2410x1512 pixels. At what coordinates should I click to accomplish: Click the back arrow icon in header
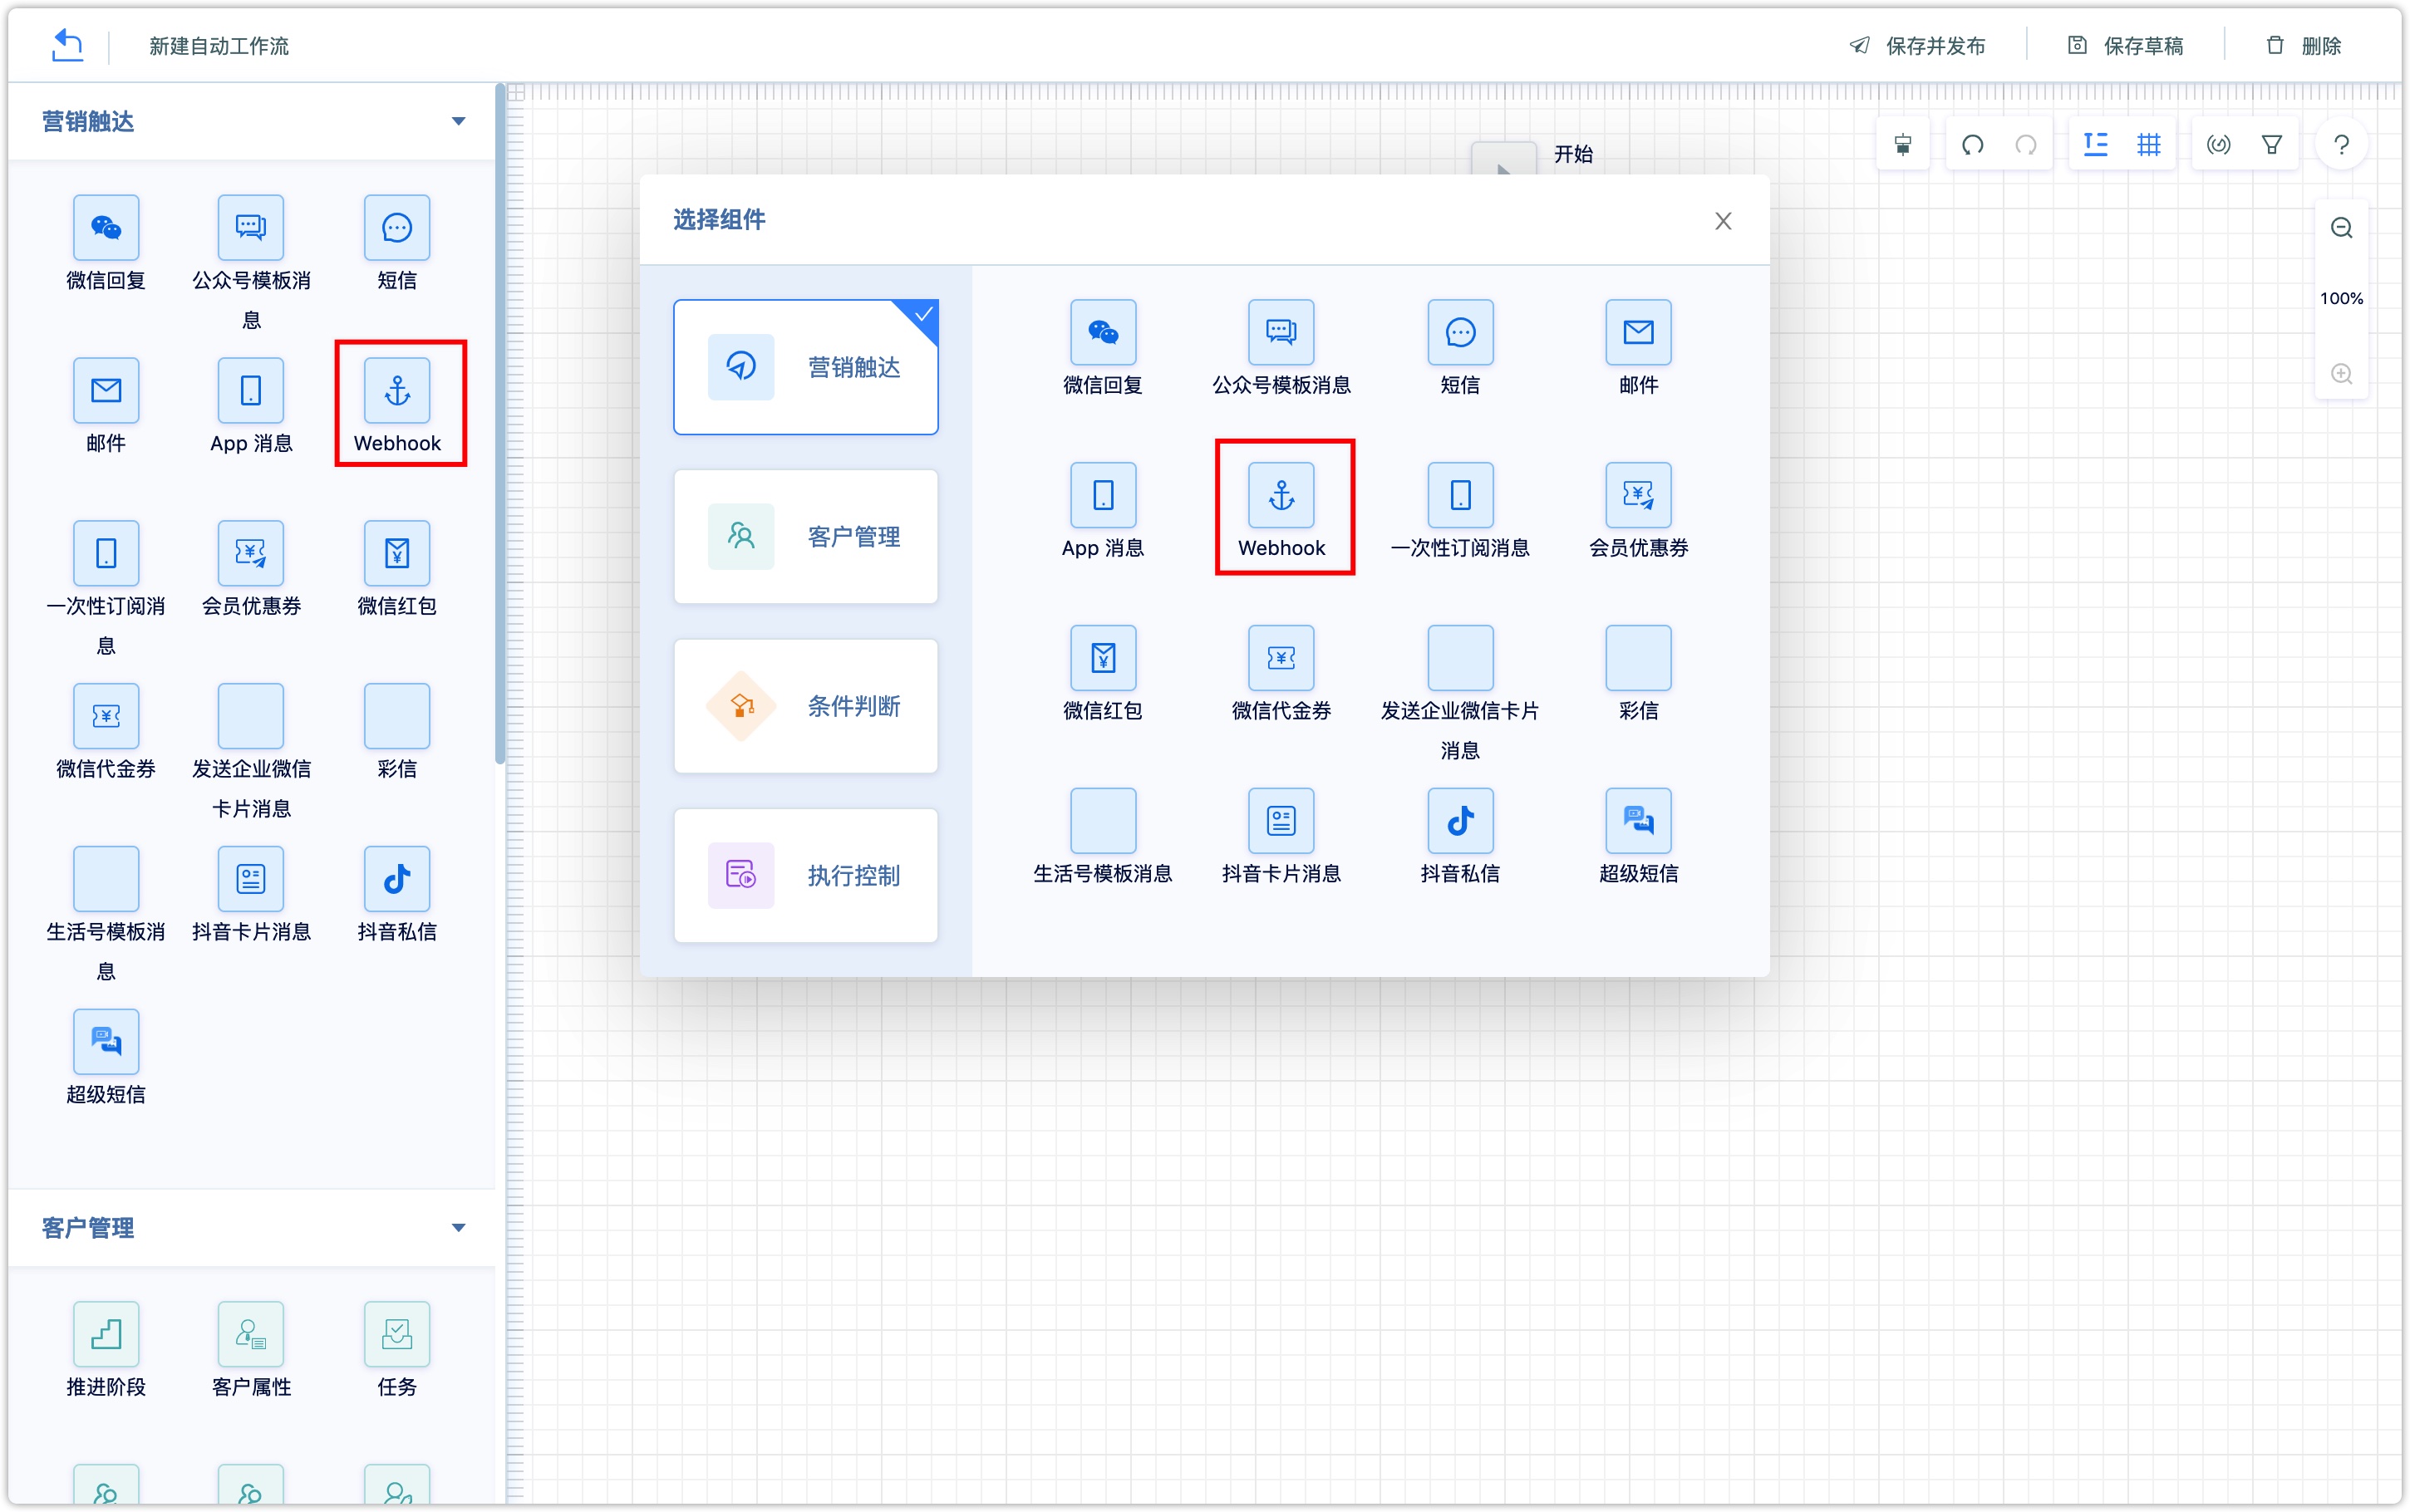(67, 45)
